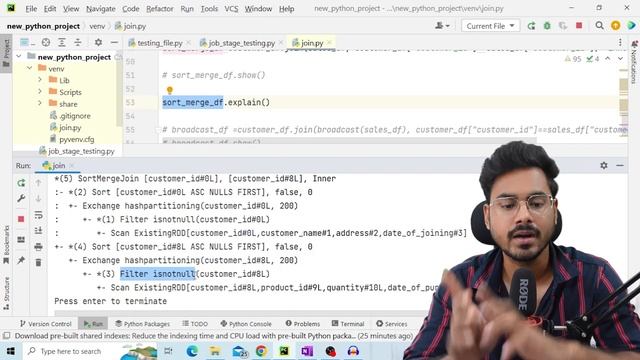Close the join.py editor tab
Screen dimensions: 640x360
[x=329, y=42]
